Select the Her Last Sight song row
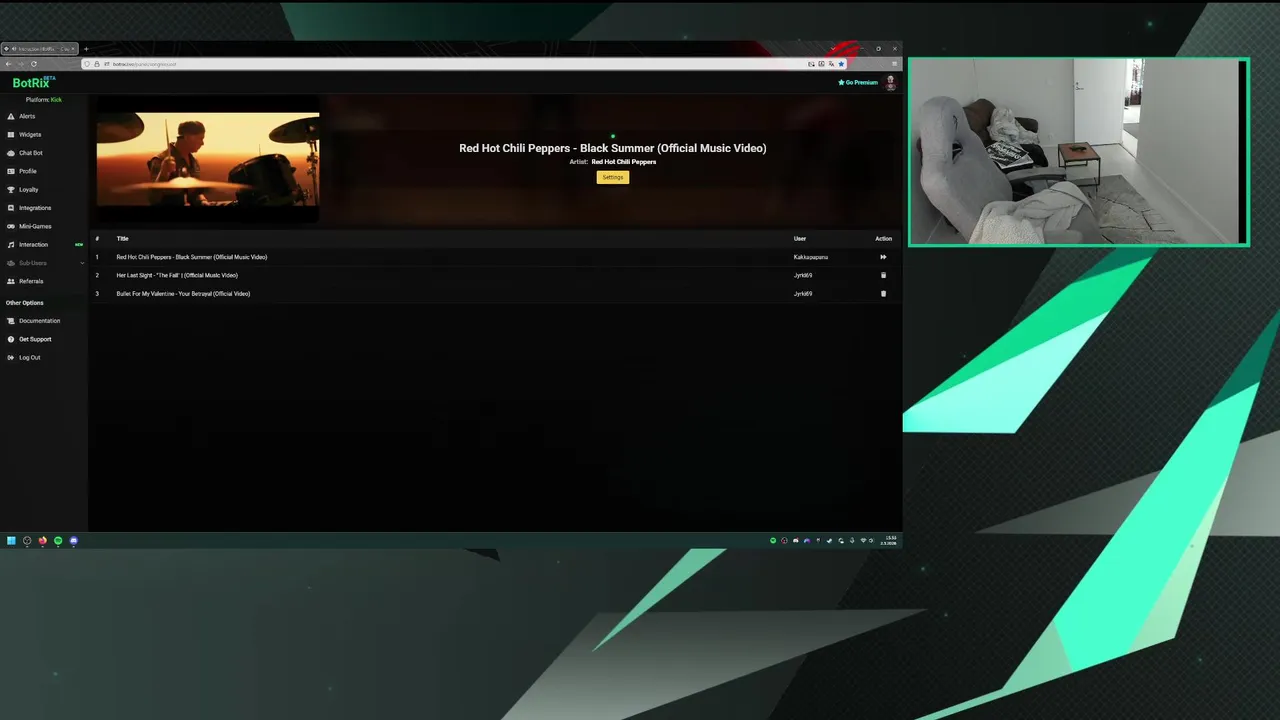The image size is (1280, 720). coord(495,275)
